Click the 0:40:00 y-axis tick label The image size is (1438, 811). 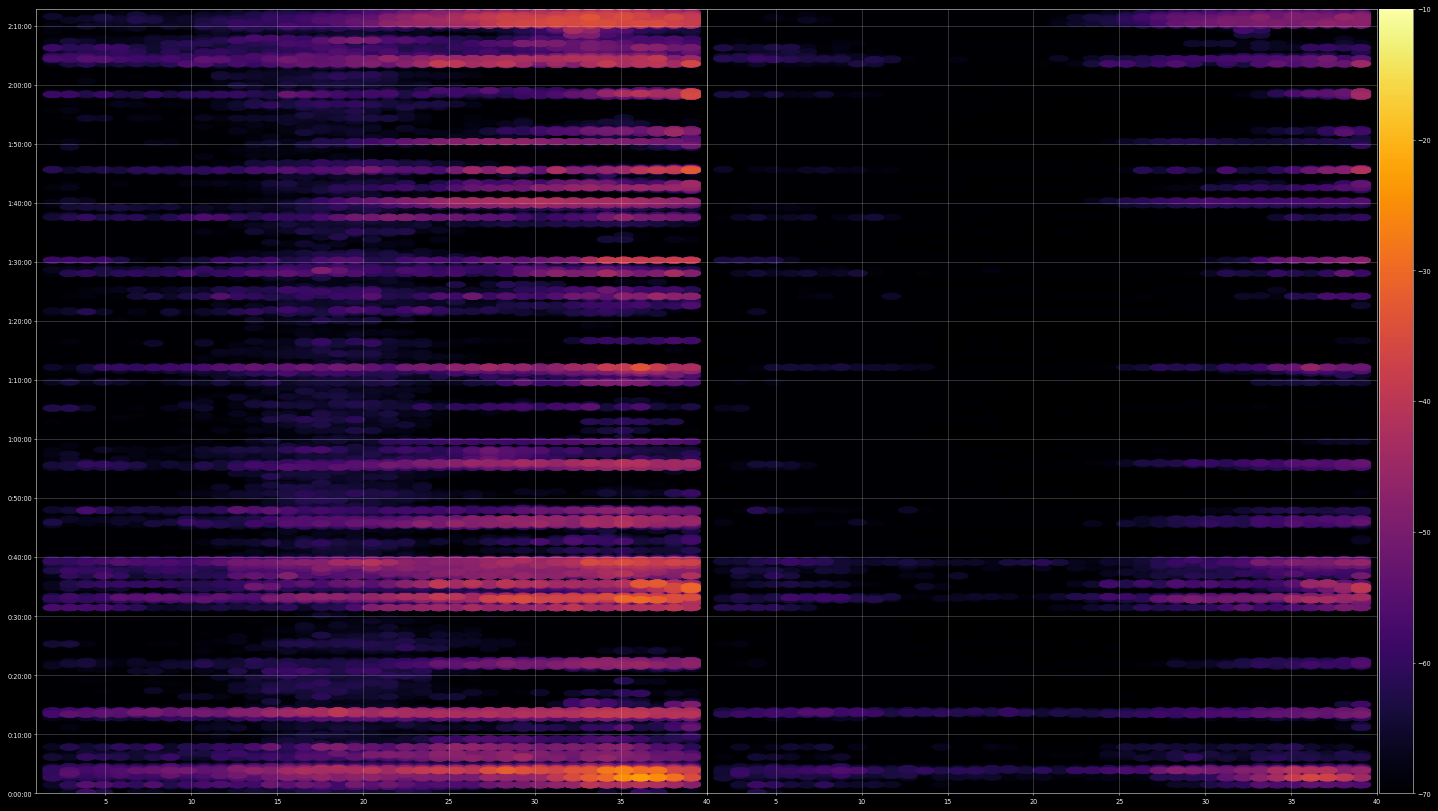tap(20, 558)
